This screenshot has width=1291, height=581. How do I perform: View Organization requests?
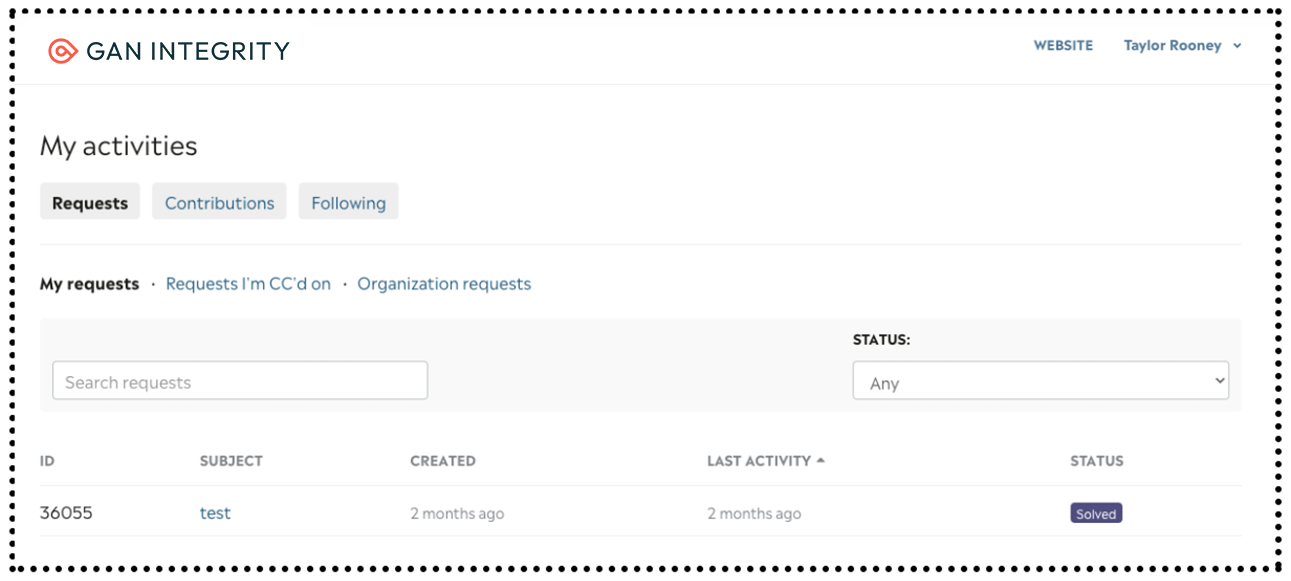pos(444,284)
